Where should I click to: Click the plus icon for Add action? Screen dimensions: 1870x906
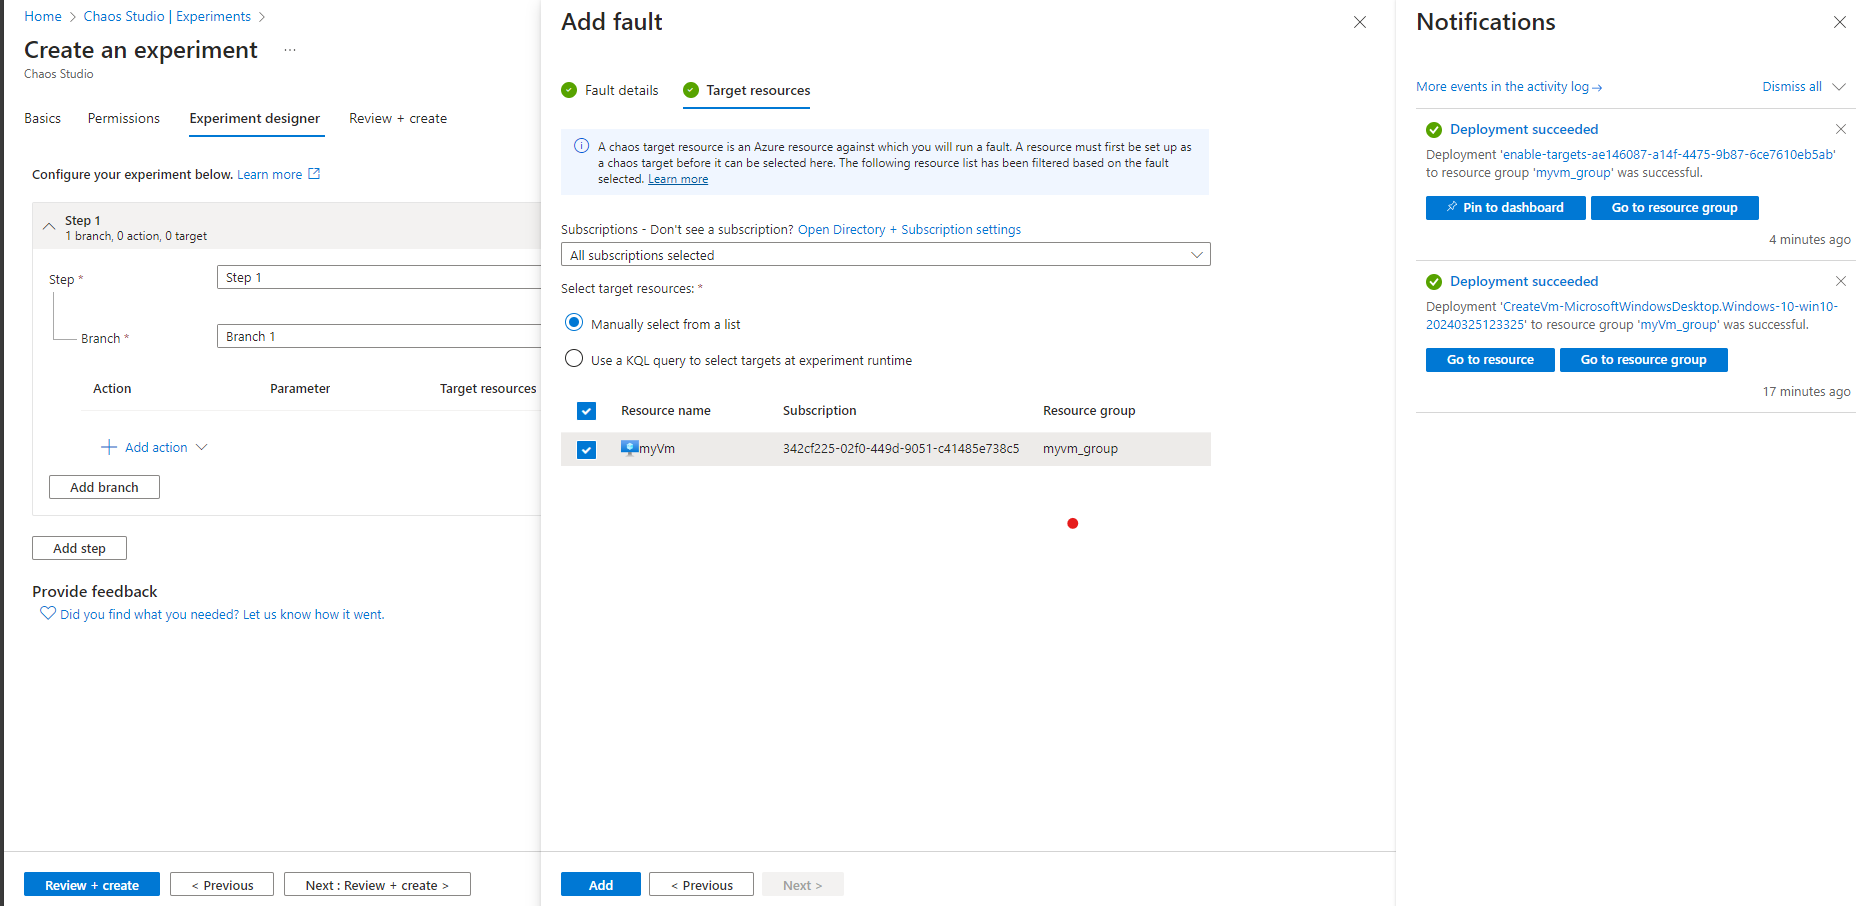click(109, 447)
